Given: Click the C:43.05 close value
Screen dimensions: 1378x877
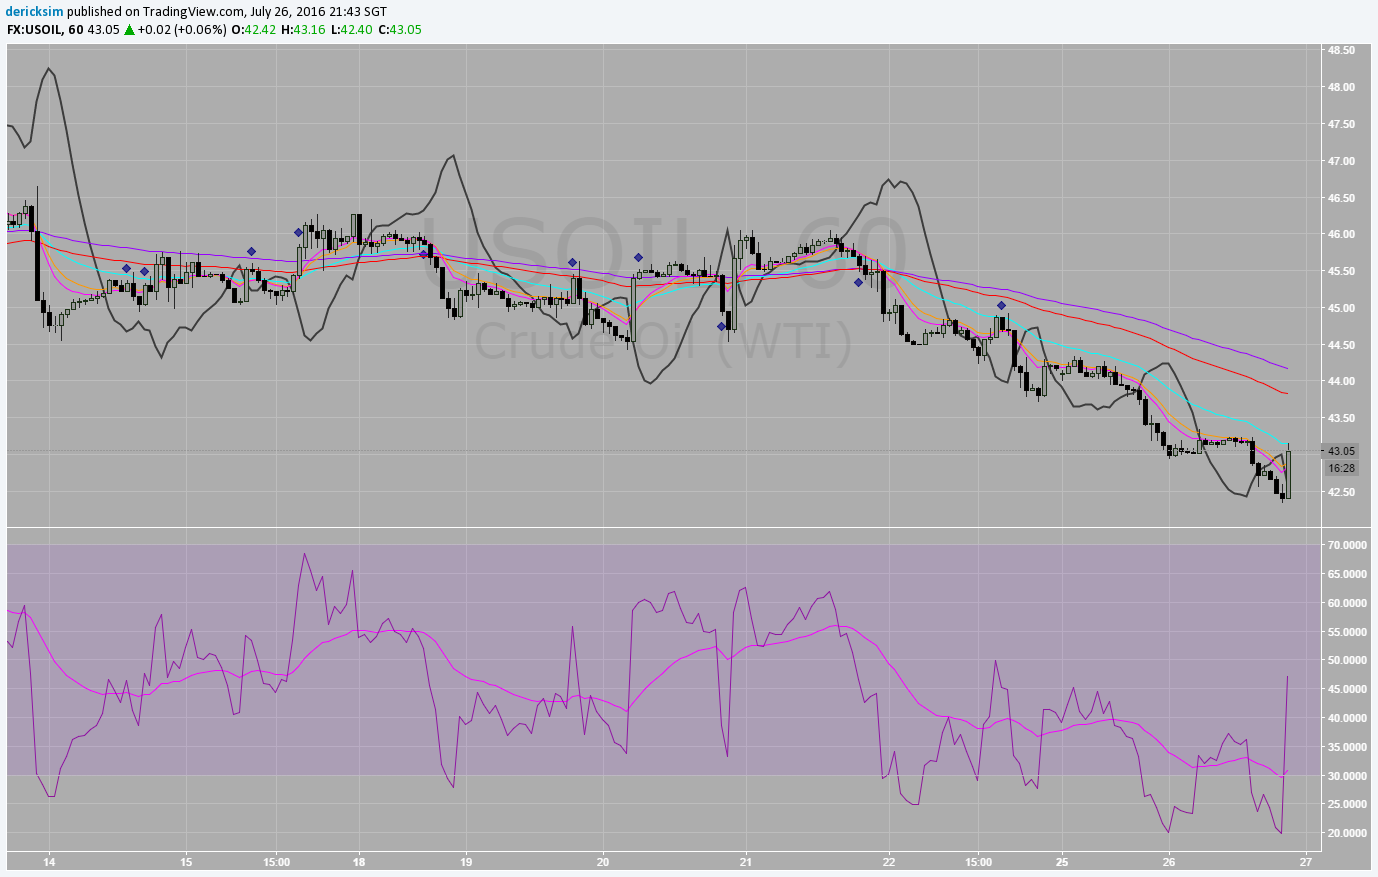Looking at the screenshot, I should click(x=399, y=29).
